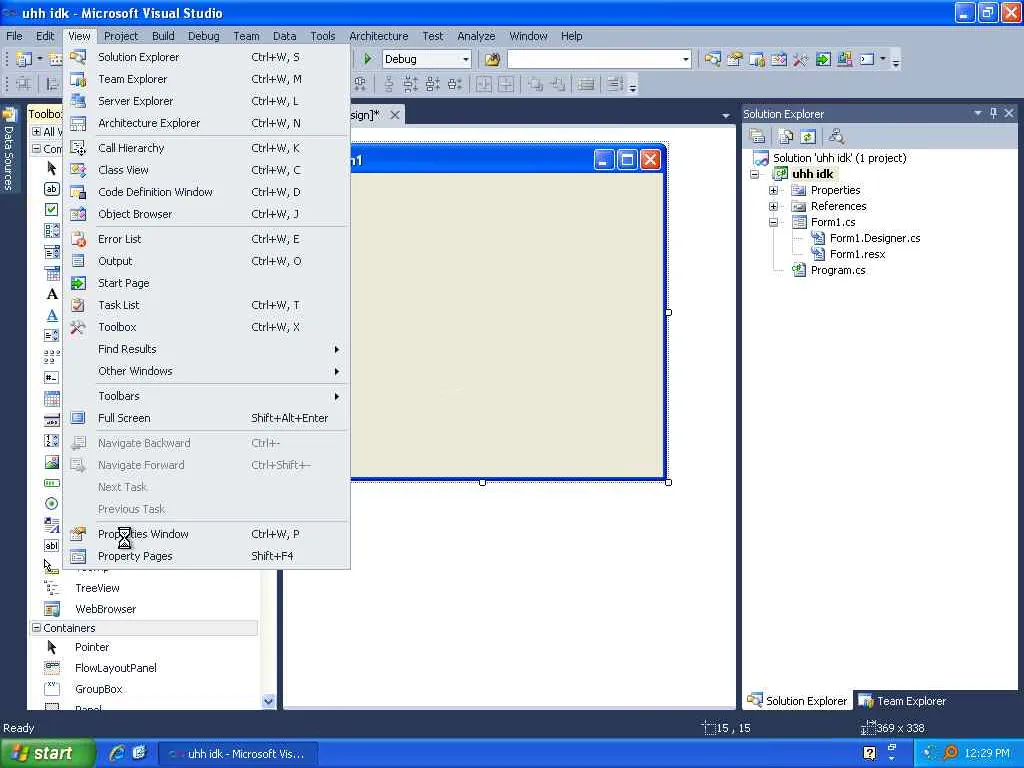Collapse Containers toolbox group
Viewport: 1024px width, 768px height.
pyautogui.click(x=37, y=628)
